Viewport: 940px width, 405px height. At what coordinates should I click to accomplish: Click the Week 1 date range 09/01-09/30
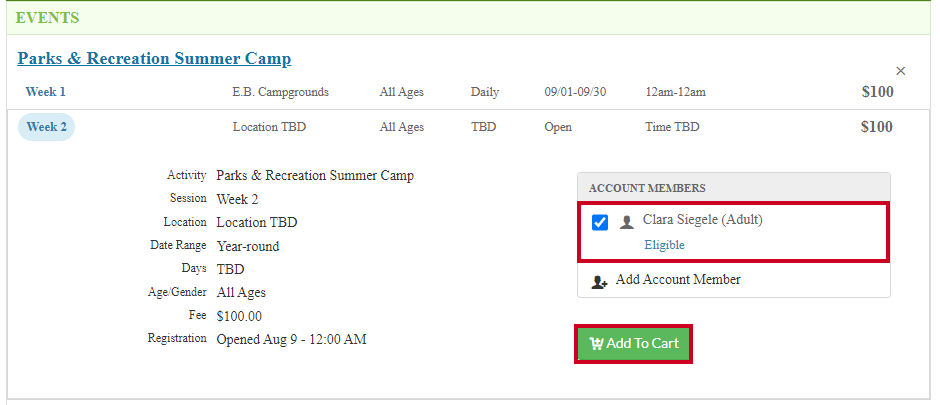(x=575, y=92)
